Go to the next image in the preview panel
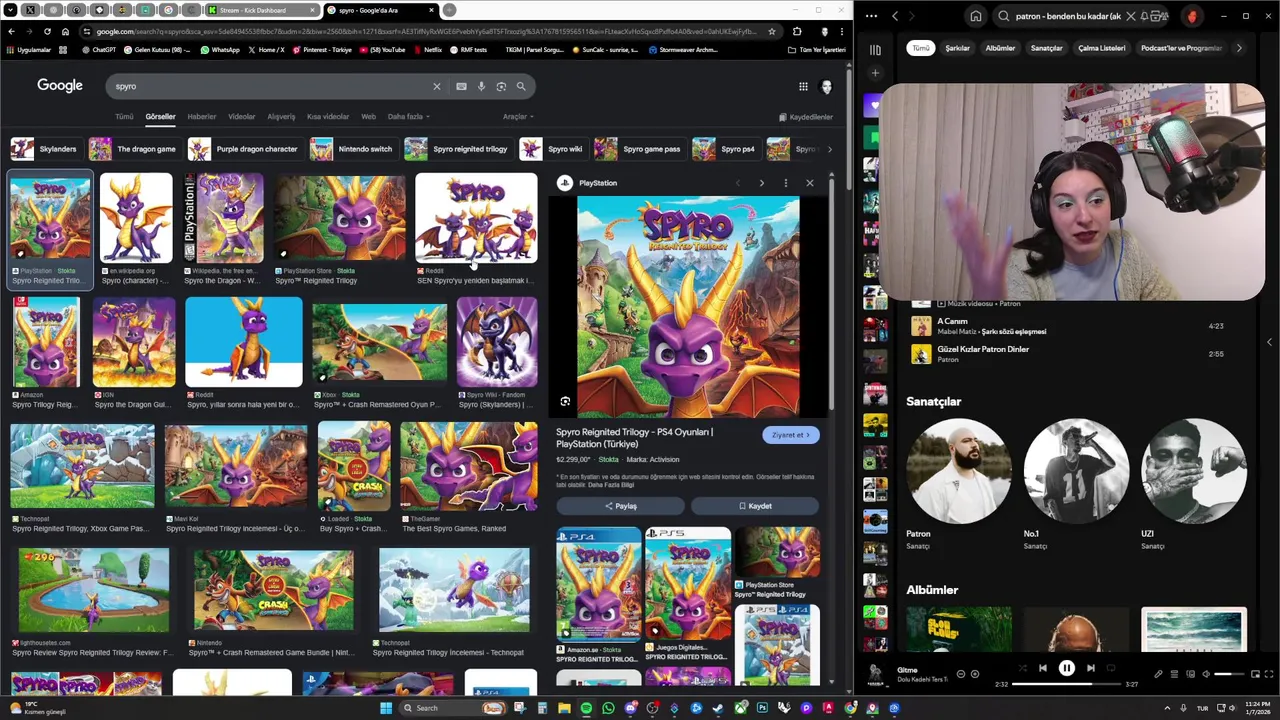Viewport: 1280px width, 720px height. point(761,183)
